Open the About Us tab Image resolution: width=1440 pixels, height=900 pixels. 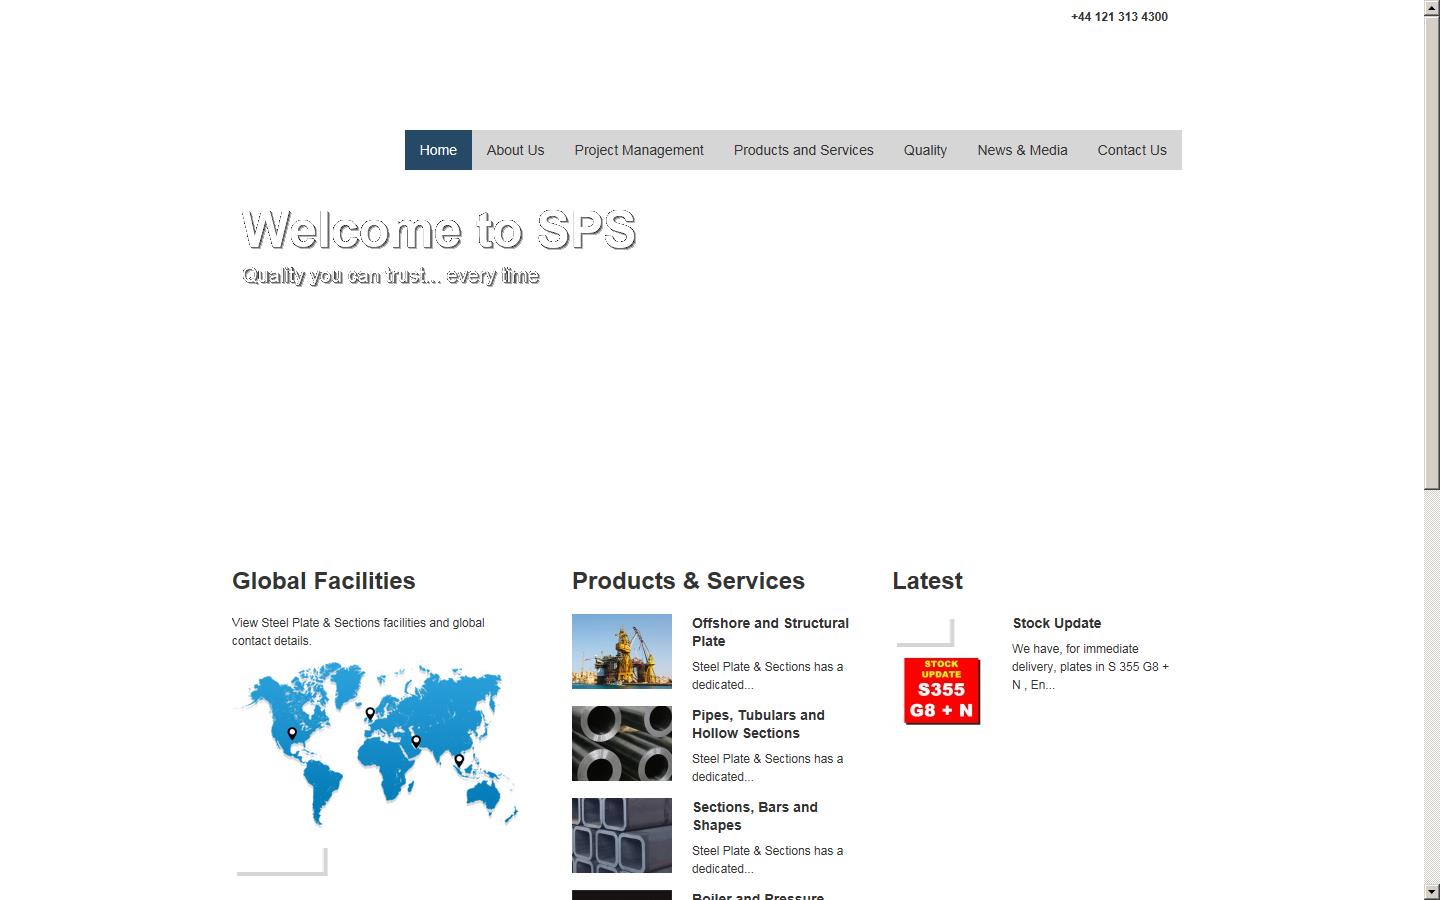pyautogui.click(x=515, y=150)
